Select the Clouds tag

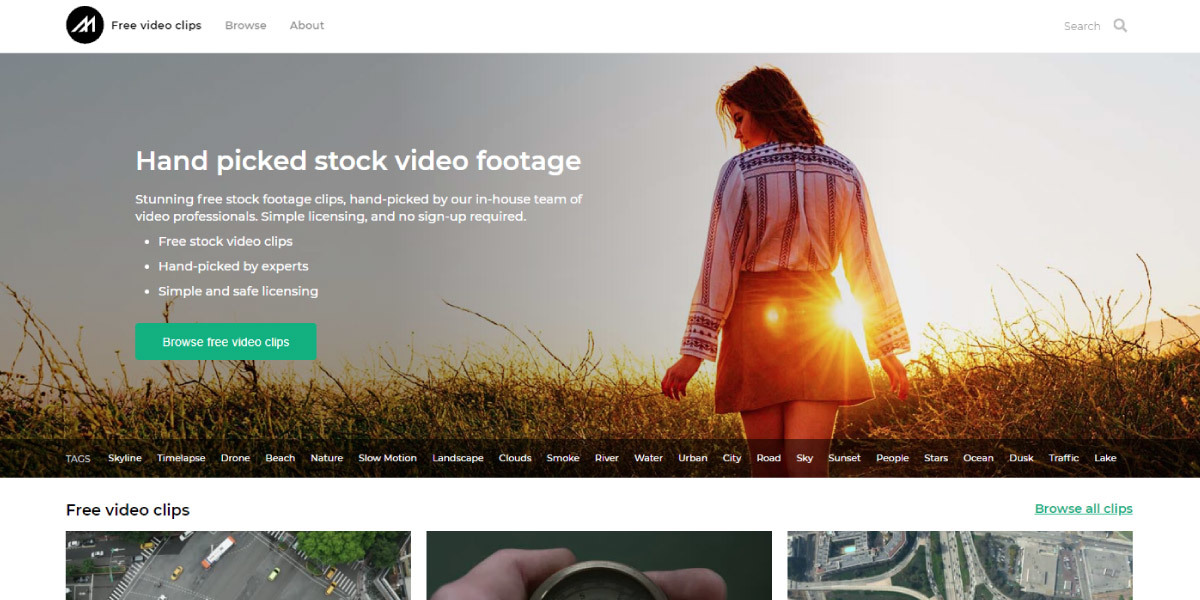515,458
